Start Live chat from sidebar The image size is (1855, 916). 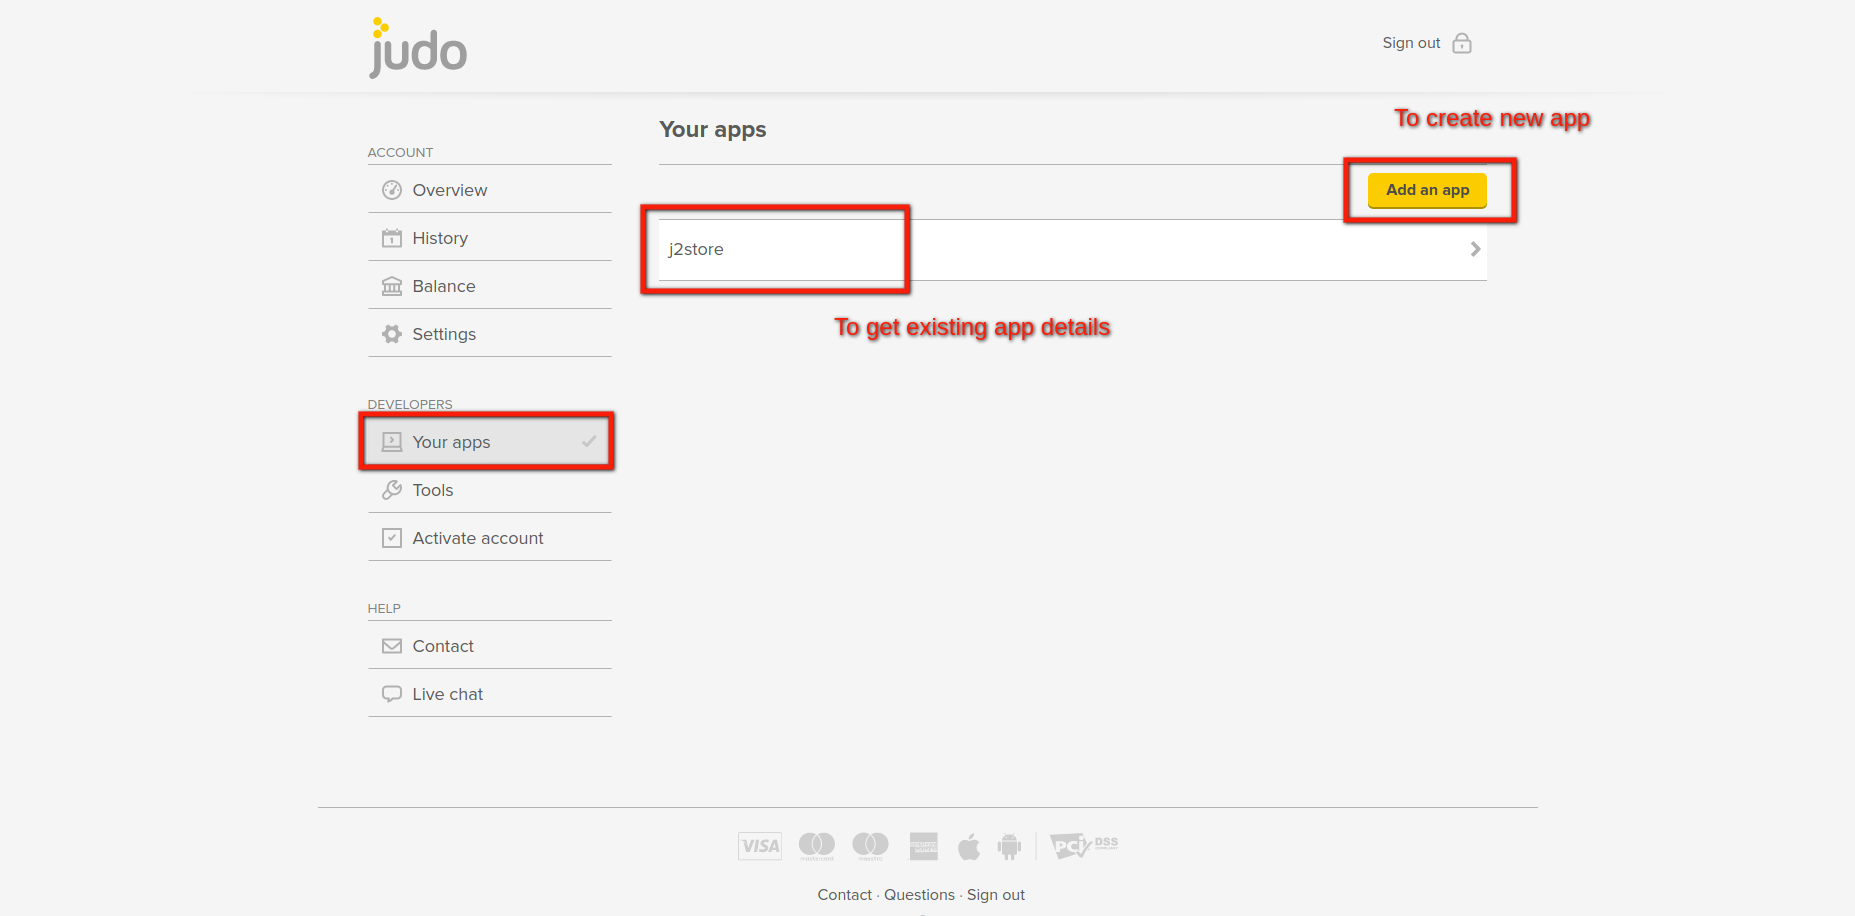490,694
